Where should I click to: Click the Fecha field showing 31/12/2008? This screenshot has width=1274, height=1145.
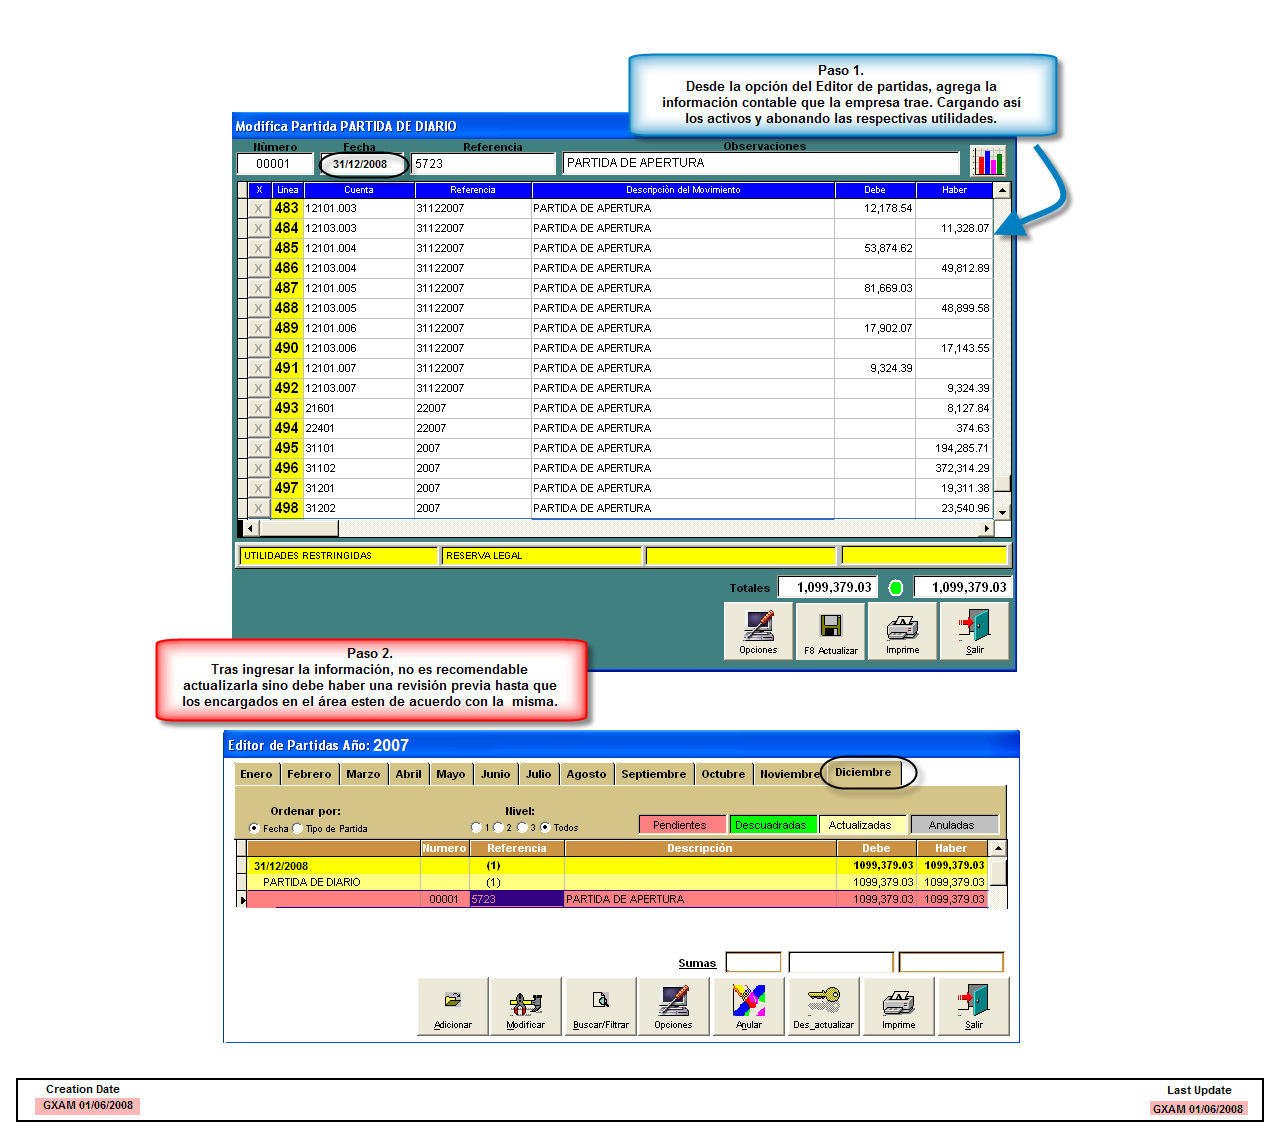(360, 164)
